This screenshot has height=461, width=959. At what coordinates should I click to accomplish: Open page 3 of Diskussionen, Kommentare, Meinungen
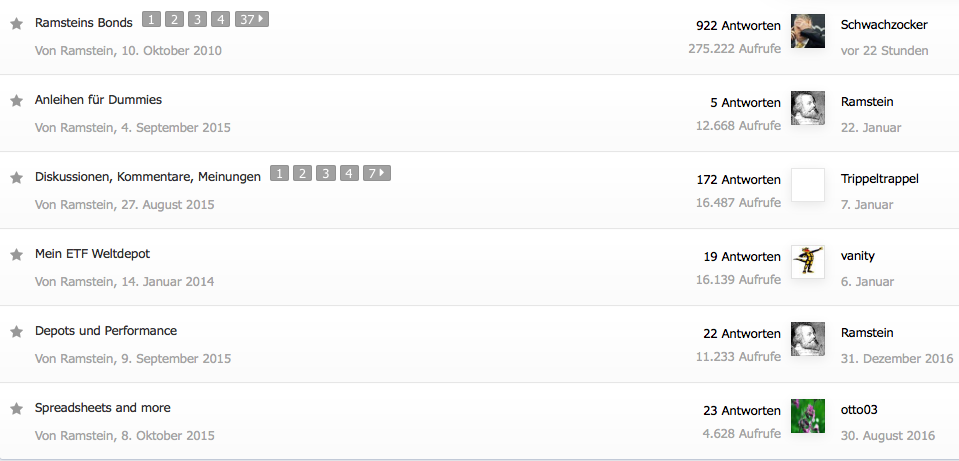[x=325, y=174]
